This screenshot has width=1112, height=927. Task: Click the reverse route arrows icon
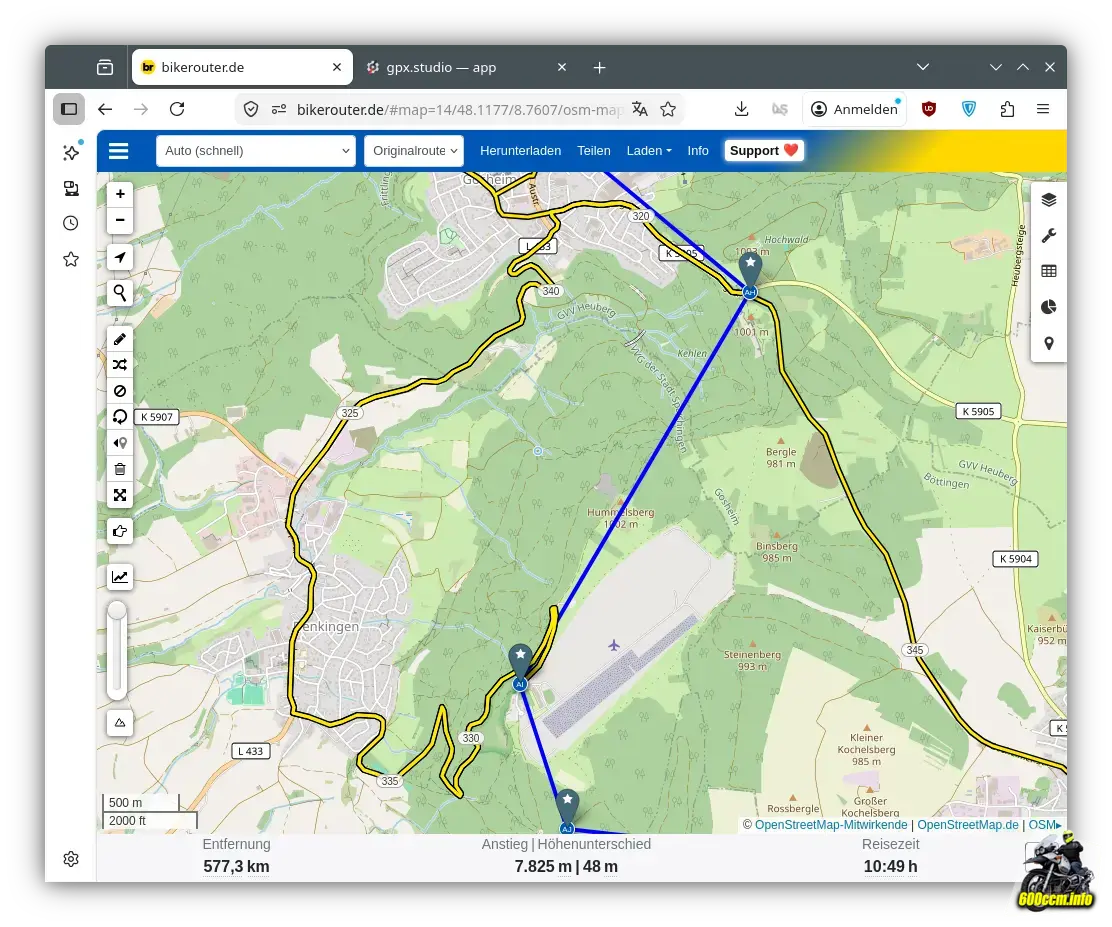tap(120, 365)
